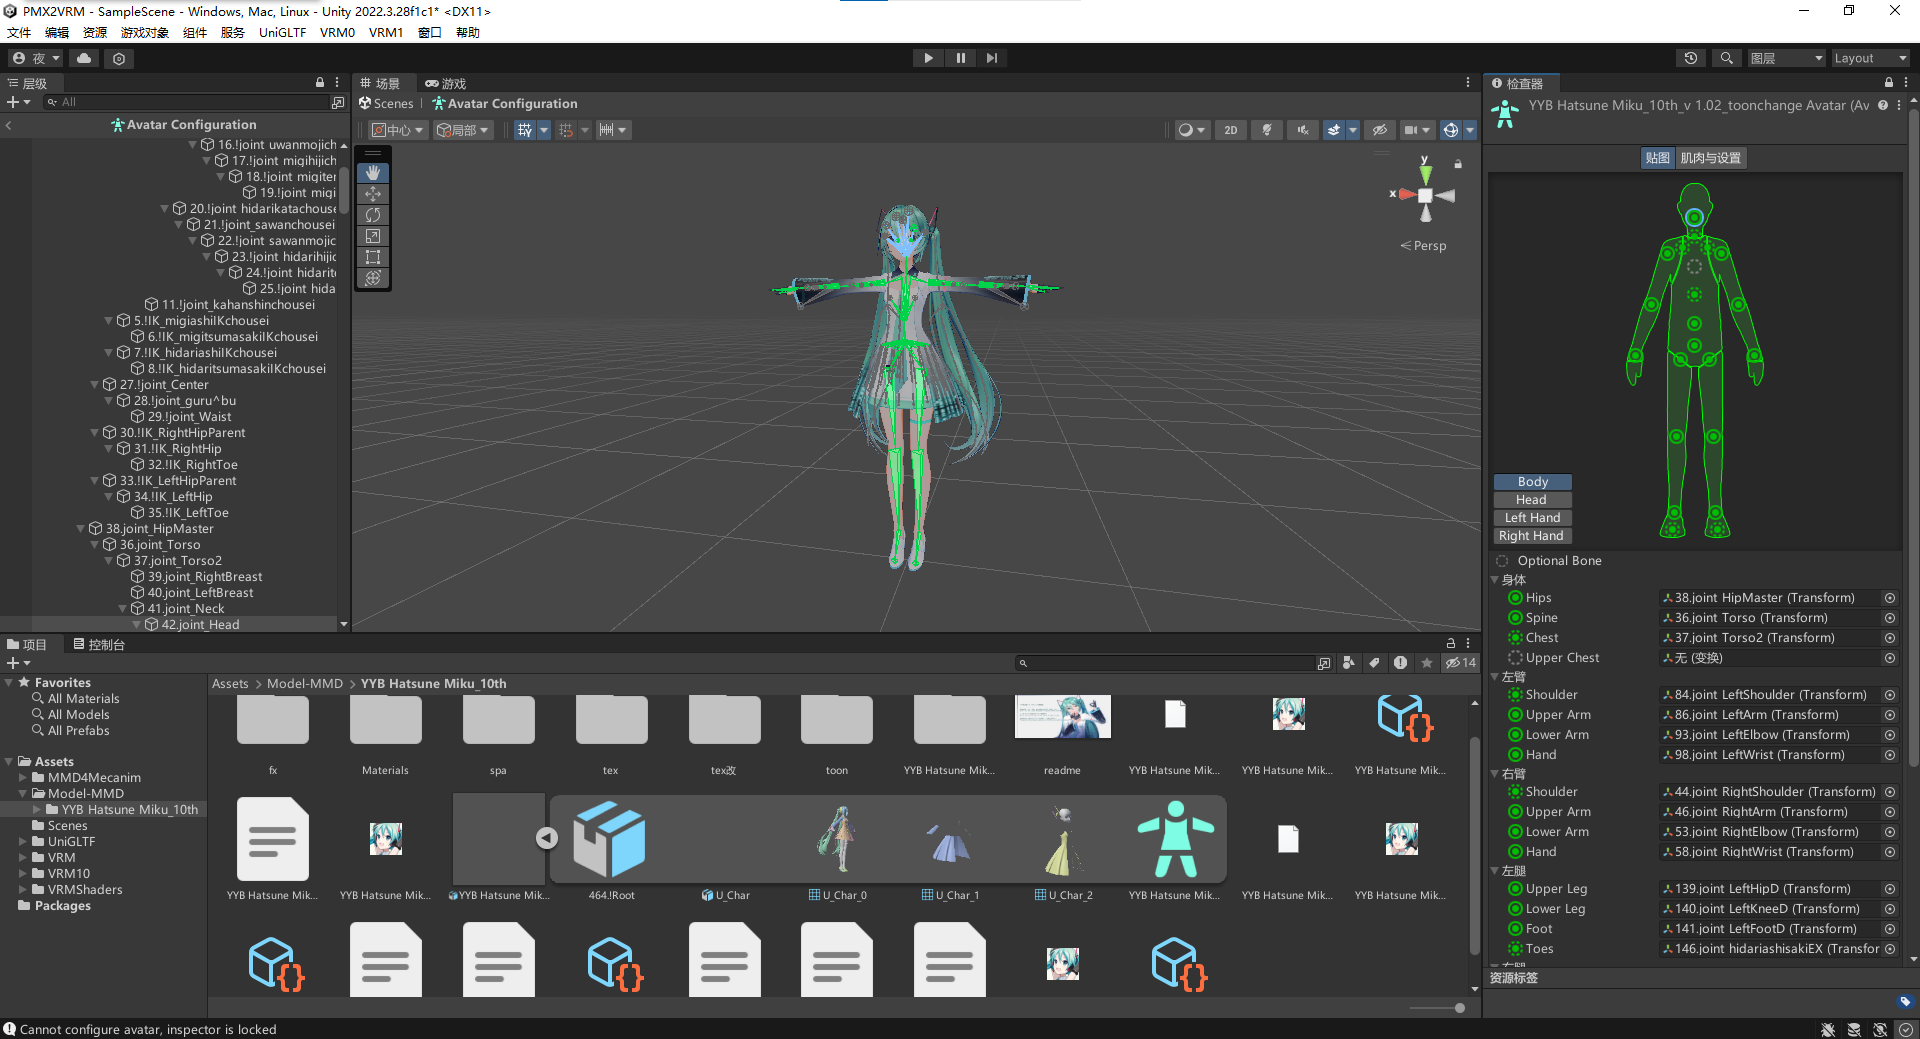Select the 464.!Root prefab asset
This screenshot has height=1039, width=1920.
pos(610,840)
